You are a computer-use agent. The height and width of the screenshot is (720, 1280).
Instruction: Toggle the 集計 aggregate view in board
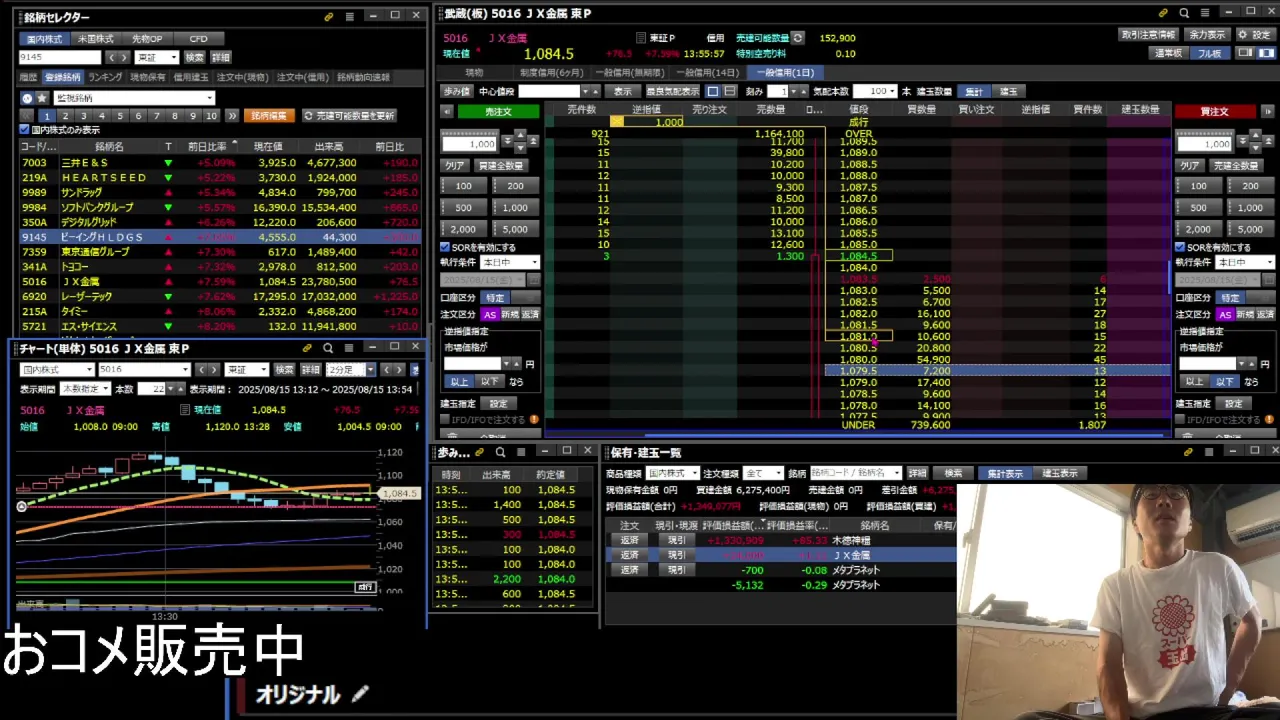pos(974,91)
